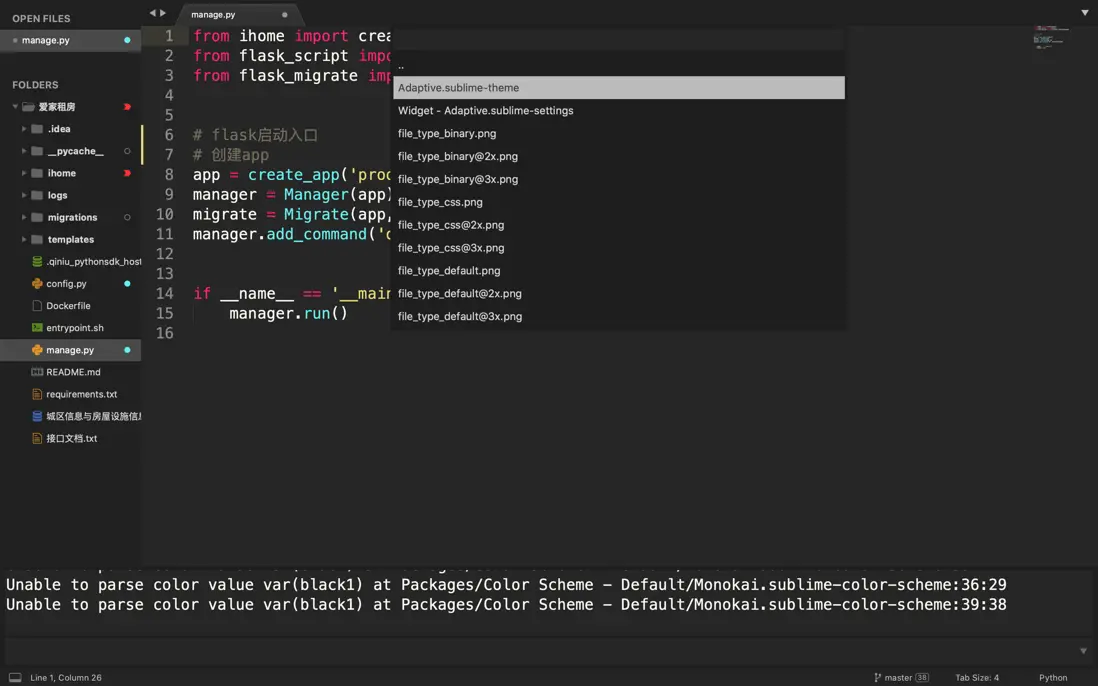1098x686 pixels.
Task: Change the Python syntax selector
Action: click(x=1052, y=678)
